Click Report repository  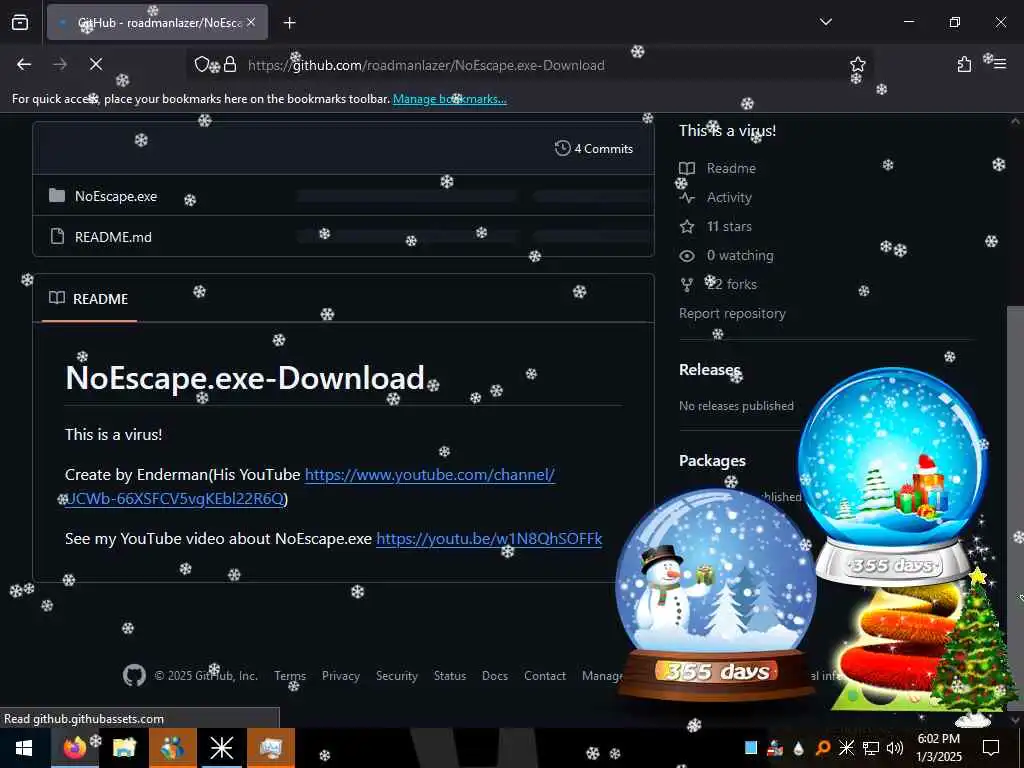pos(732,313)
